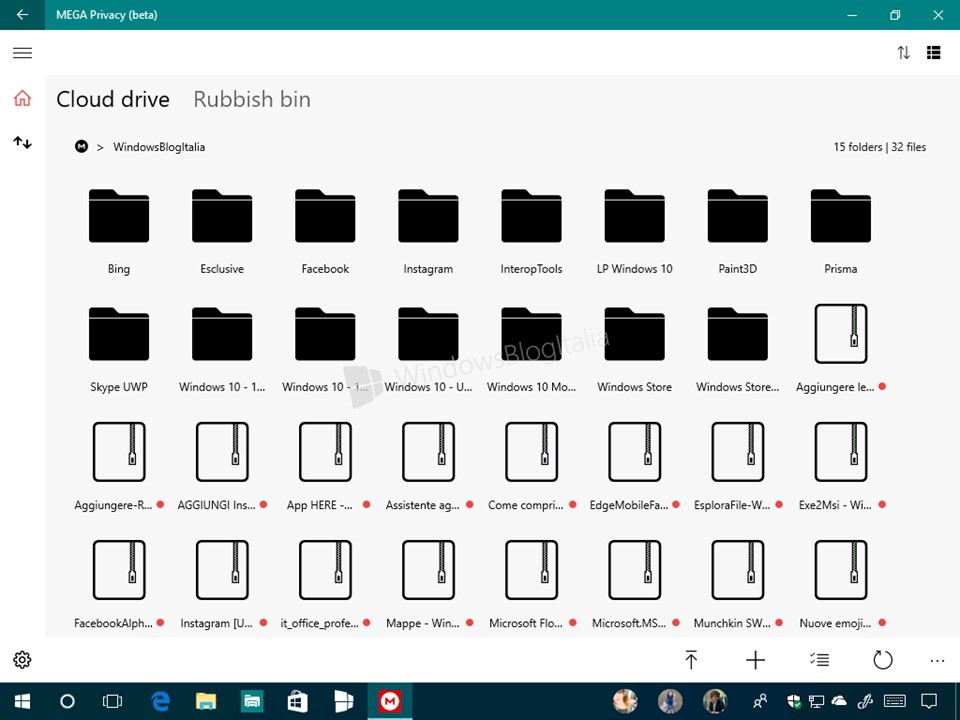
Task: Open the Facebook folder
Action: tap(325, 231)
